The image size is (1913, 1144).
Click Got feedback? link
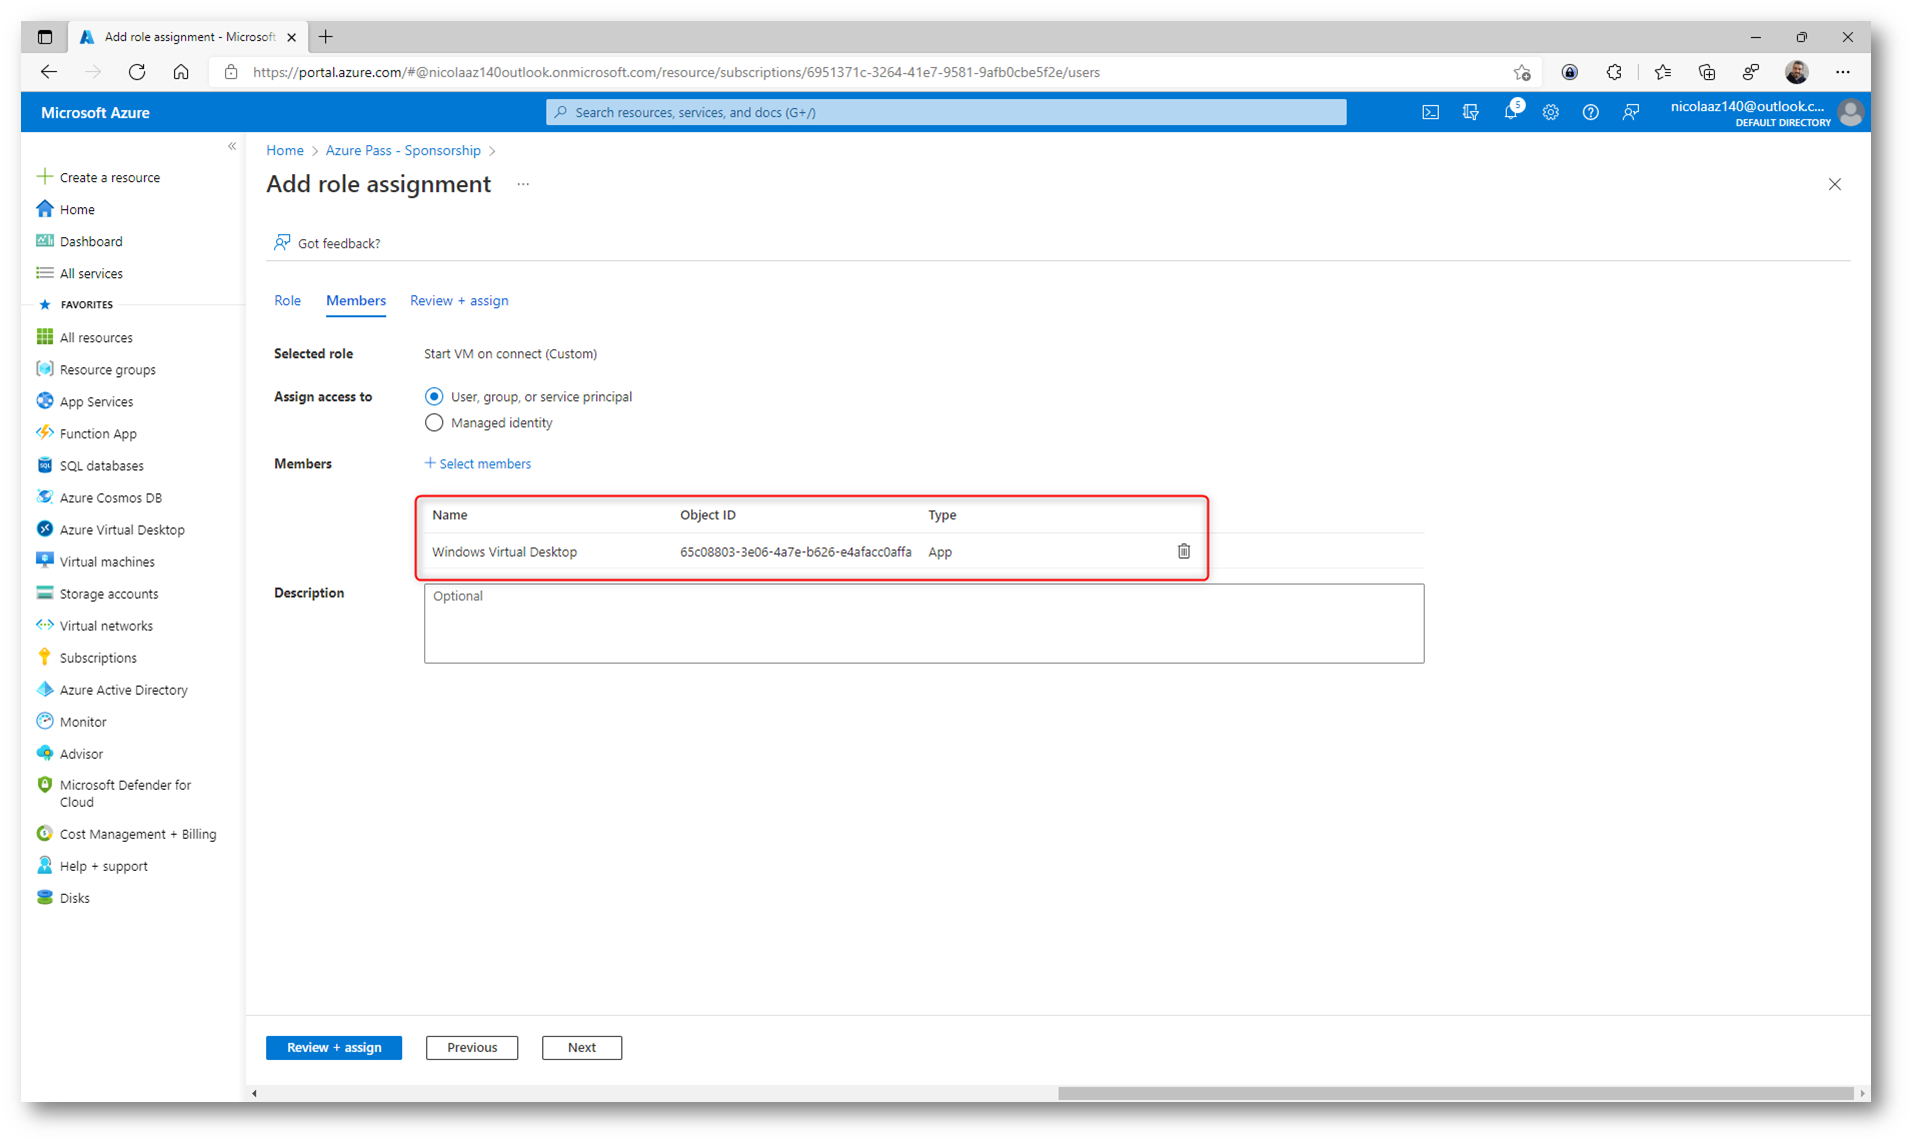coord(327,243)
